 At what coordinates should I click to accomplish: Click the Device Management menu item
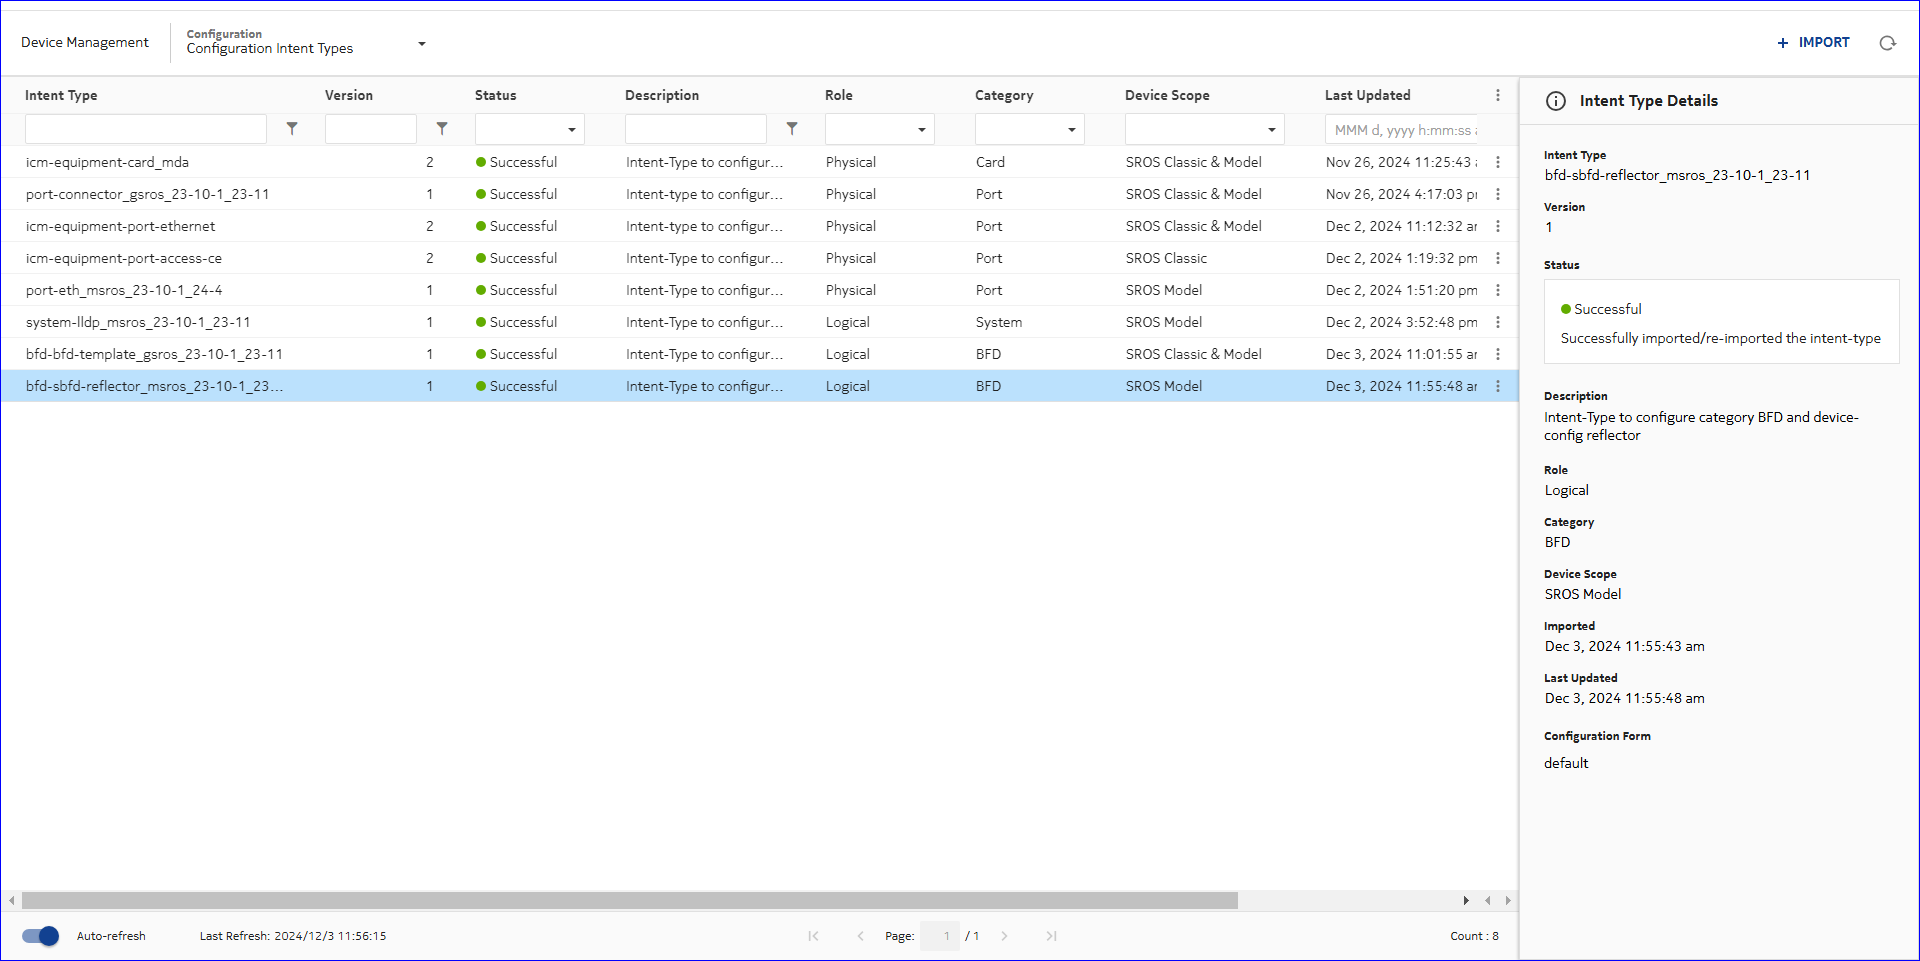(x=85, y=42)
